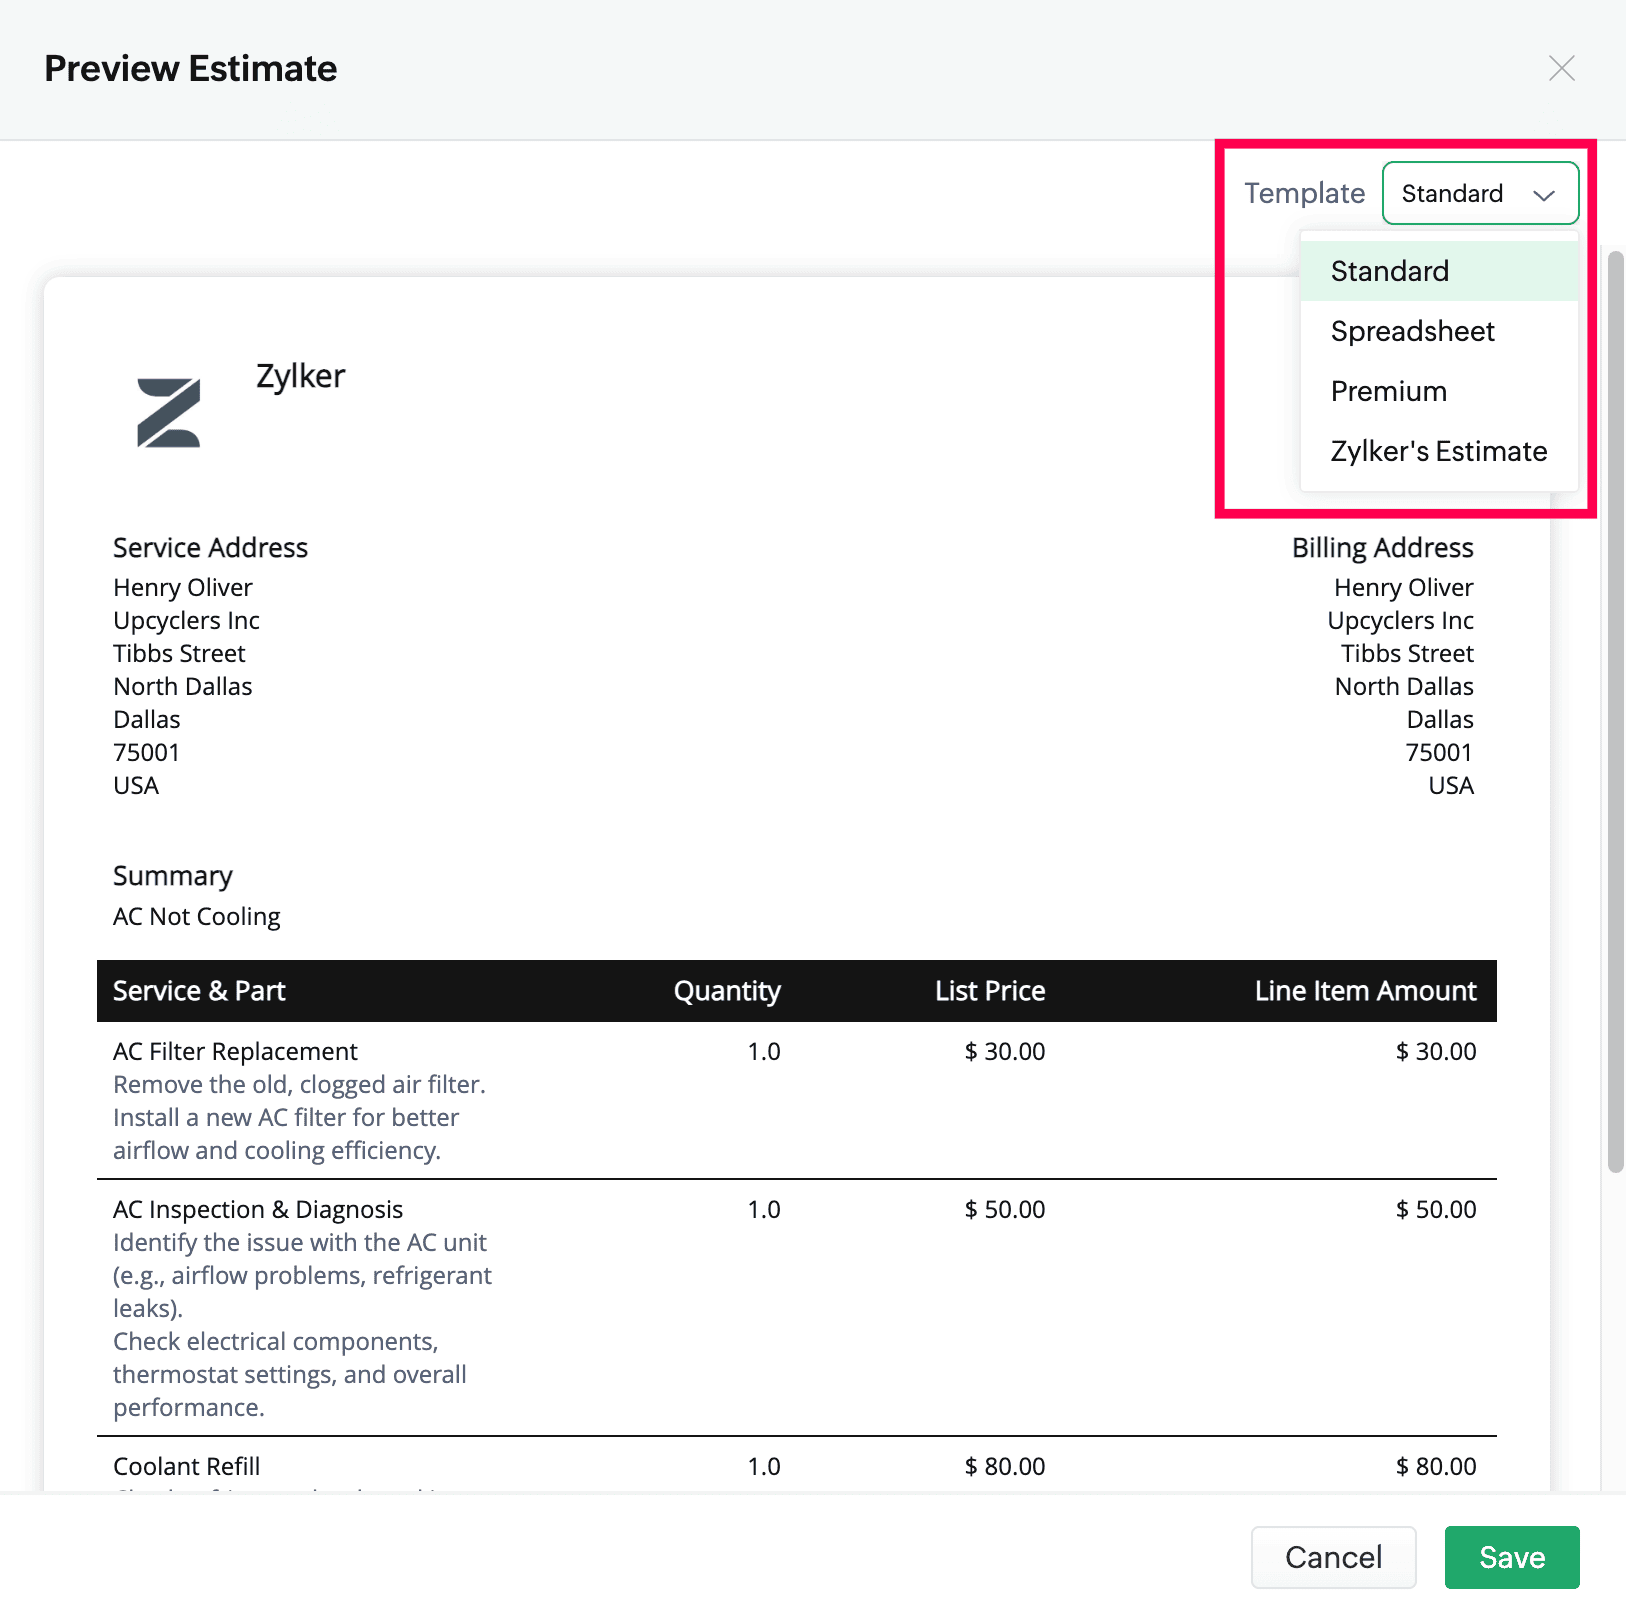Click the Billing Address heading
This screenshot has height=1612, width=1626.
(1382, 548)
